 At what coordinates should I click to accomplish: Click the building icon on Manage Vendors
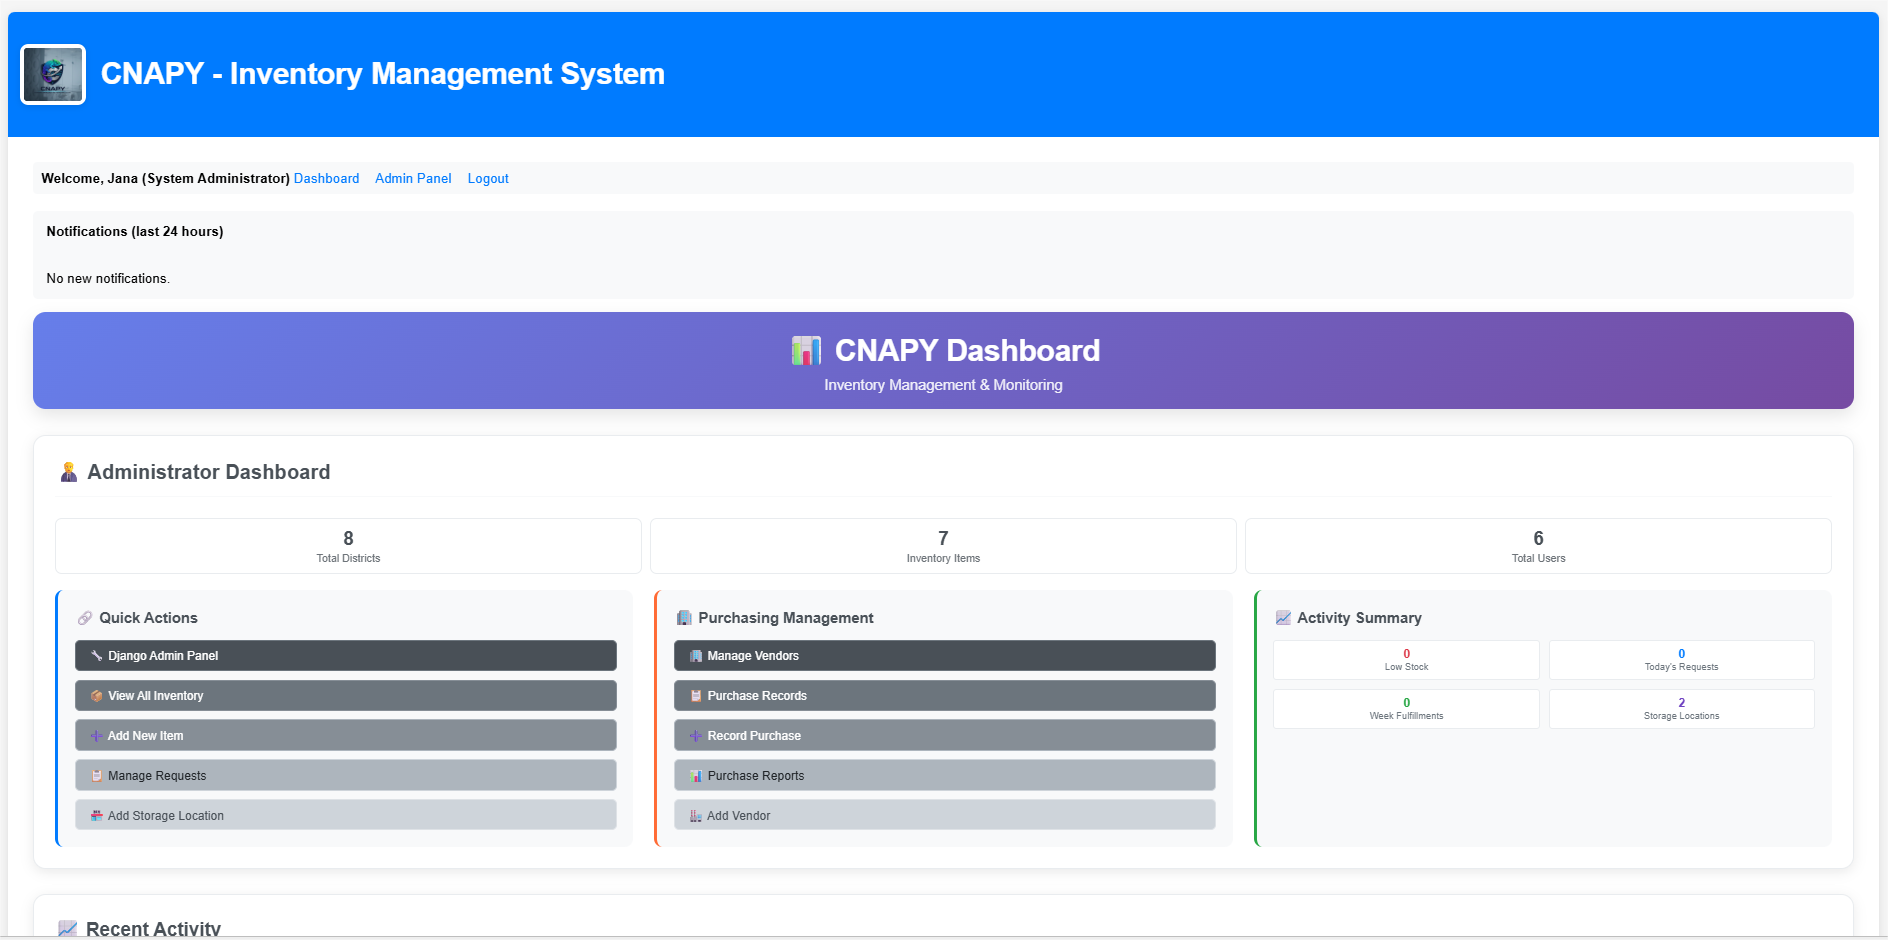tap(696, 656)
